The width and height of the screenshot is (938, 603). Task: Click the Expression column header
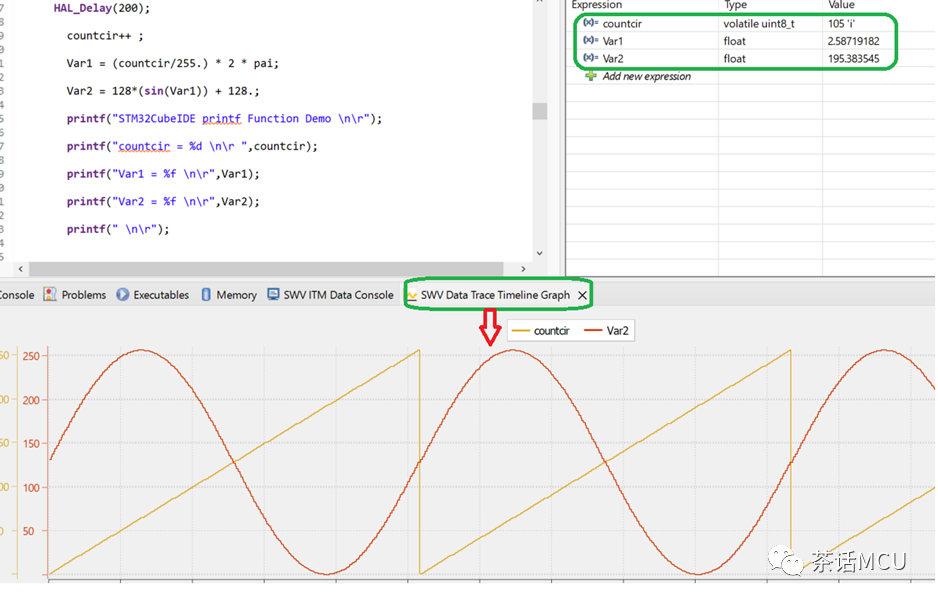(596, 5)
